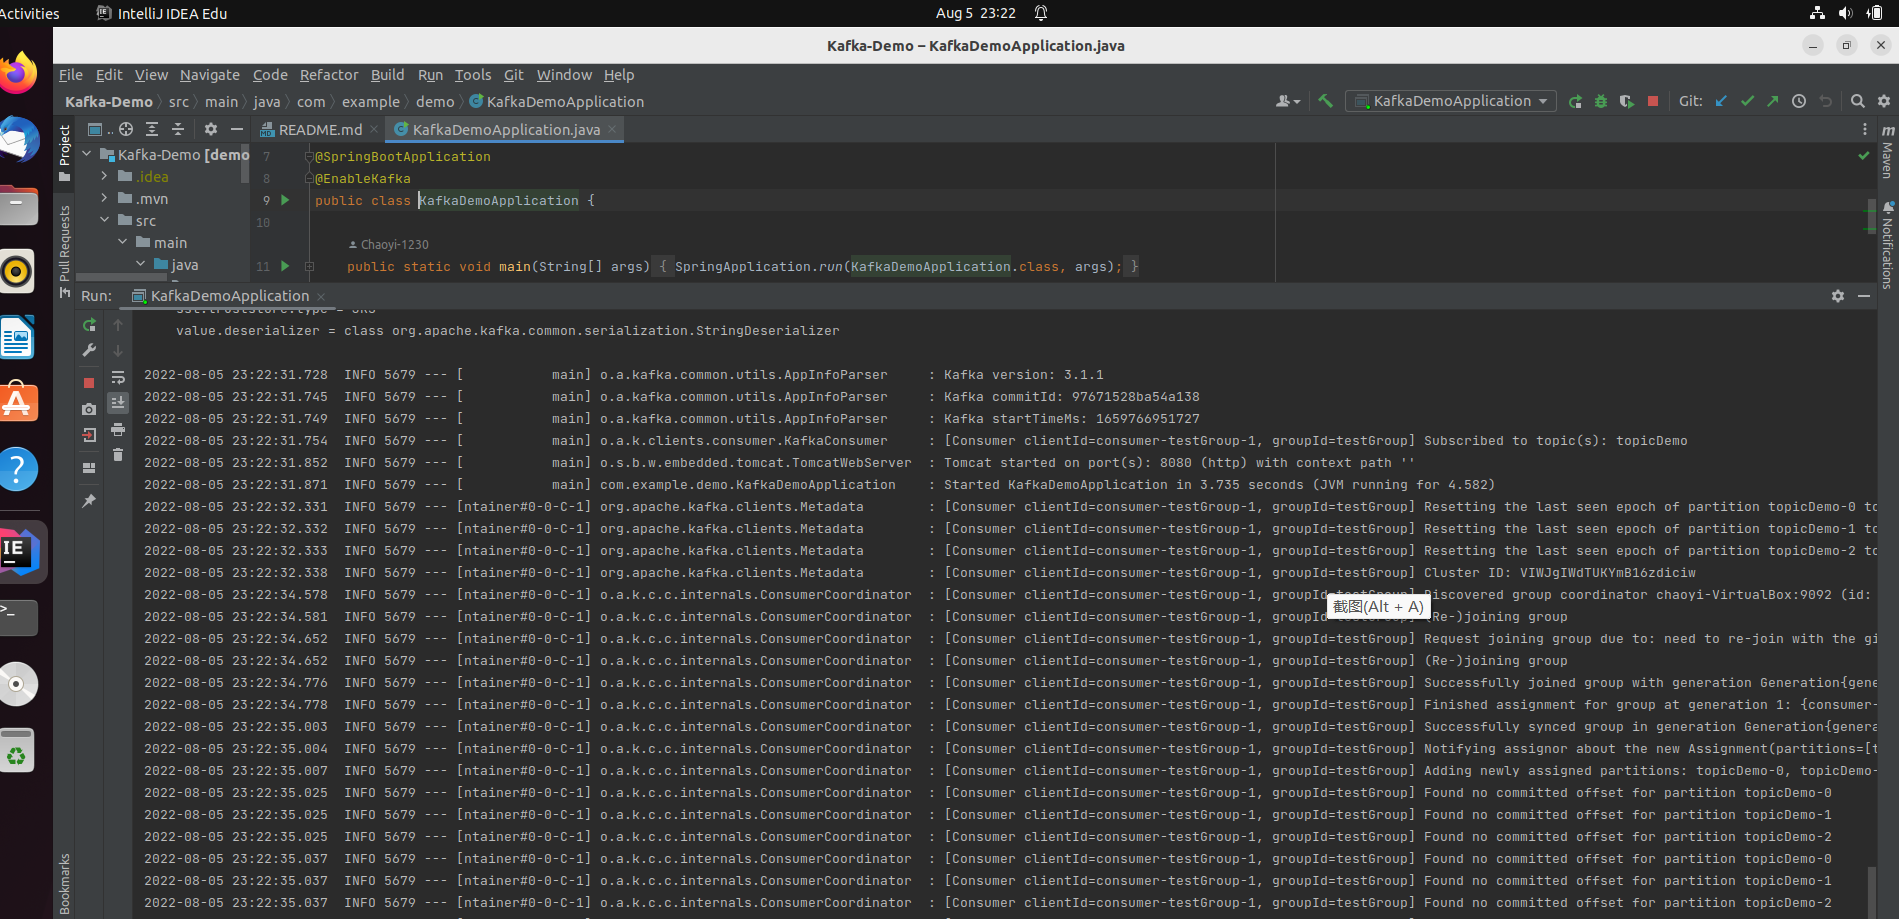Open Git Show History clock icon
Screen dimensions: 1899x919
1799,101
